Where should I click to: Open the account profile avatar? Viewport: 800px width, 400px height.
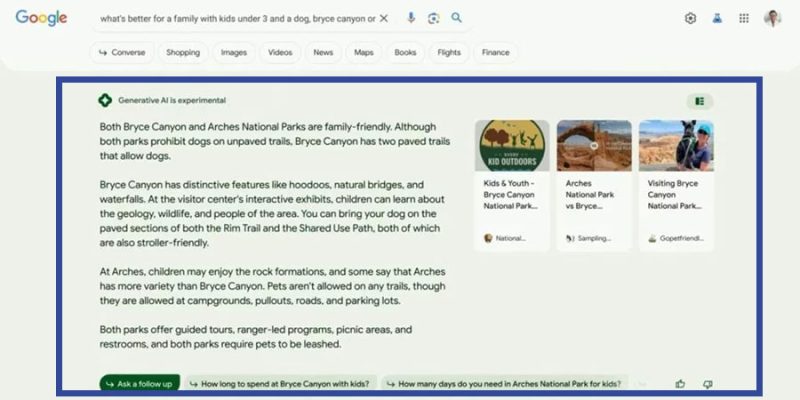772,18
